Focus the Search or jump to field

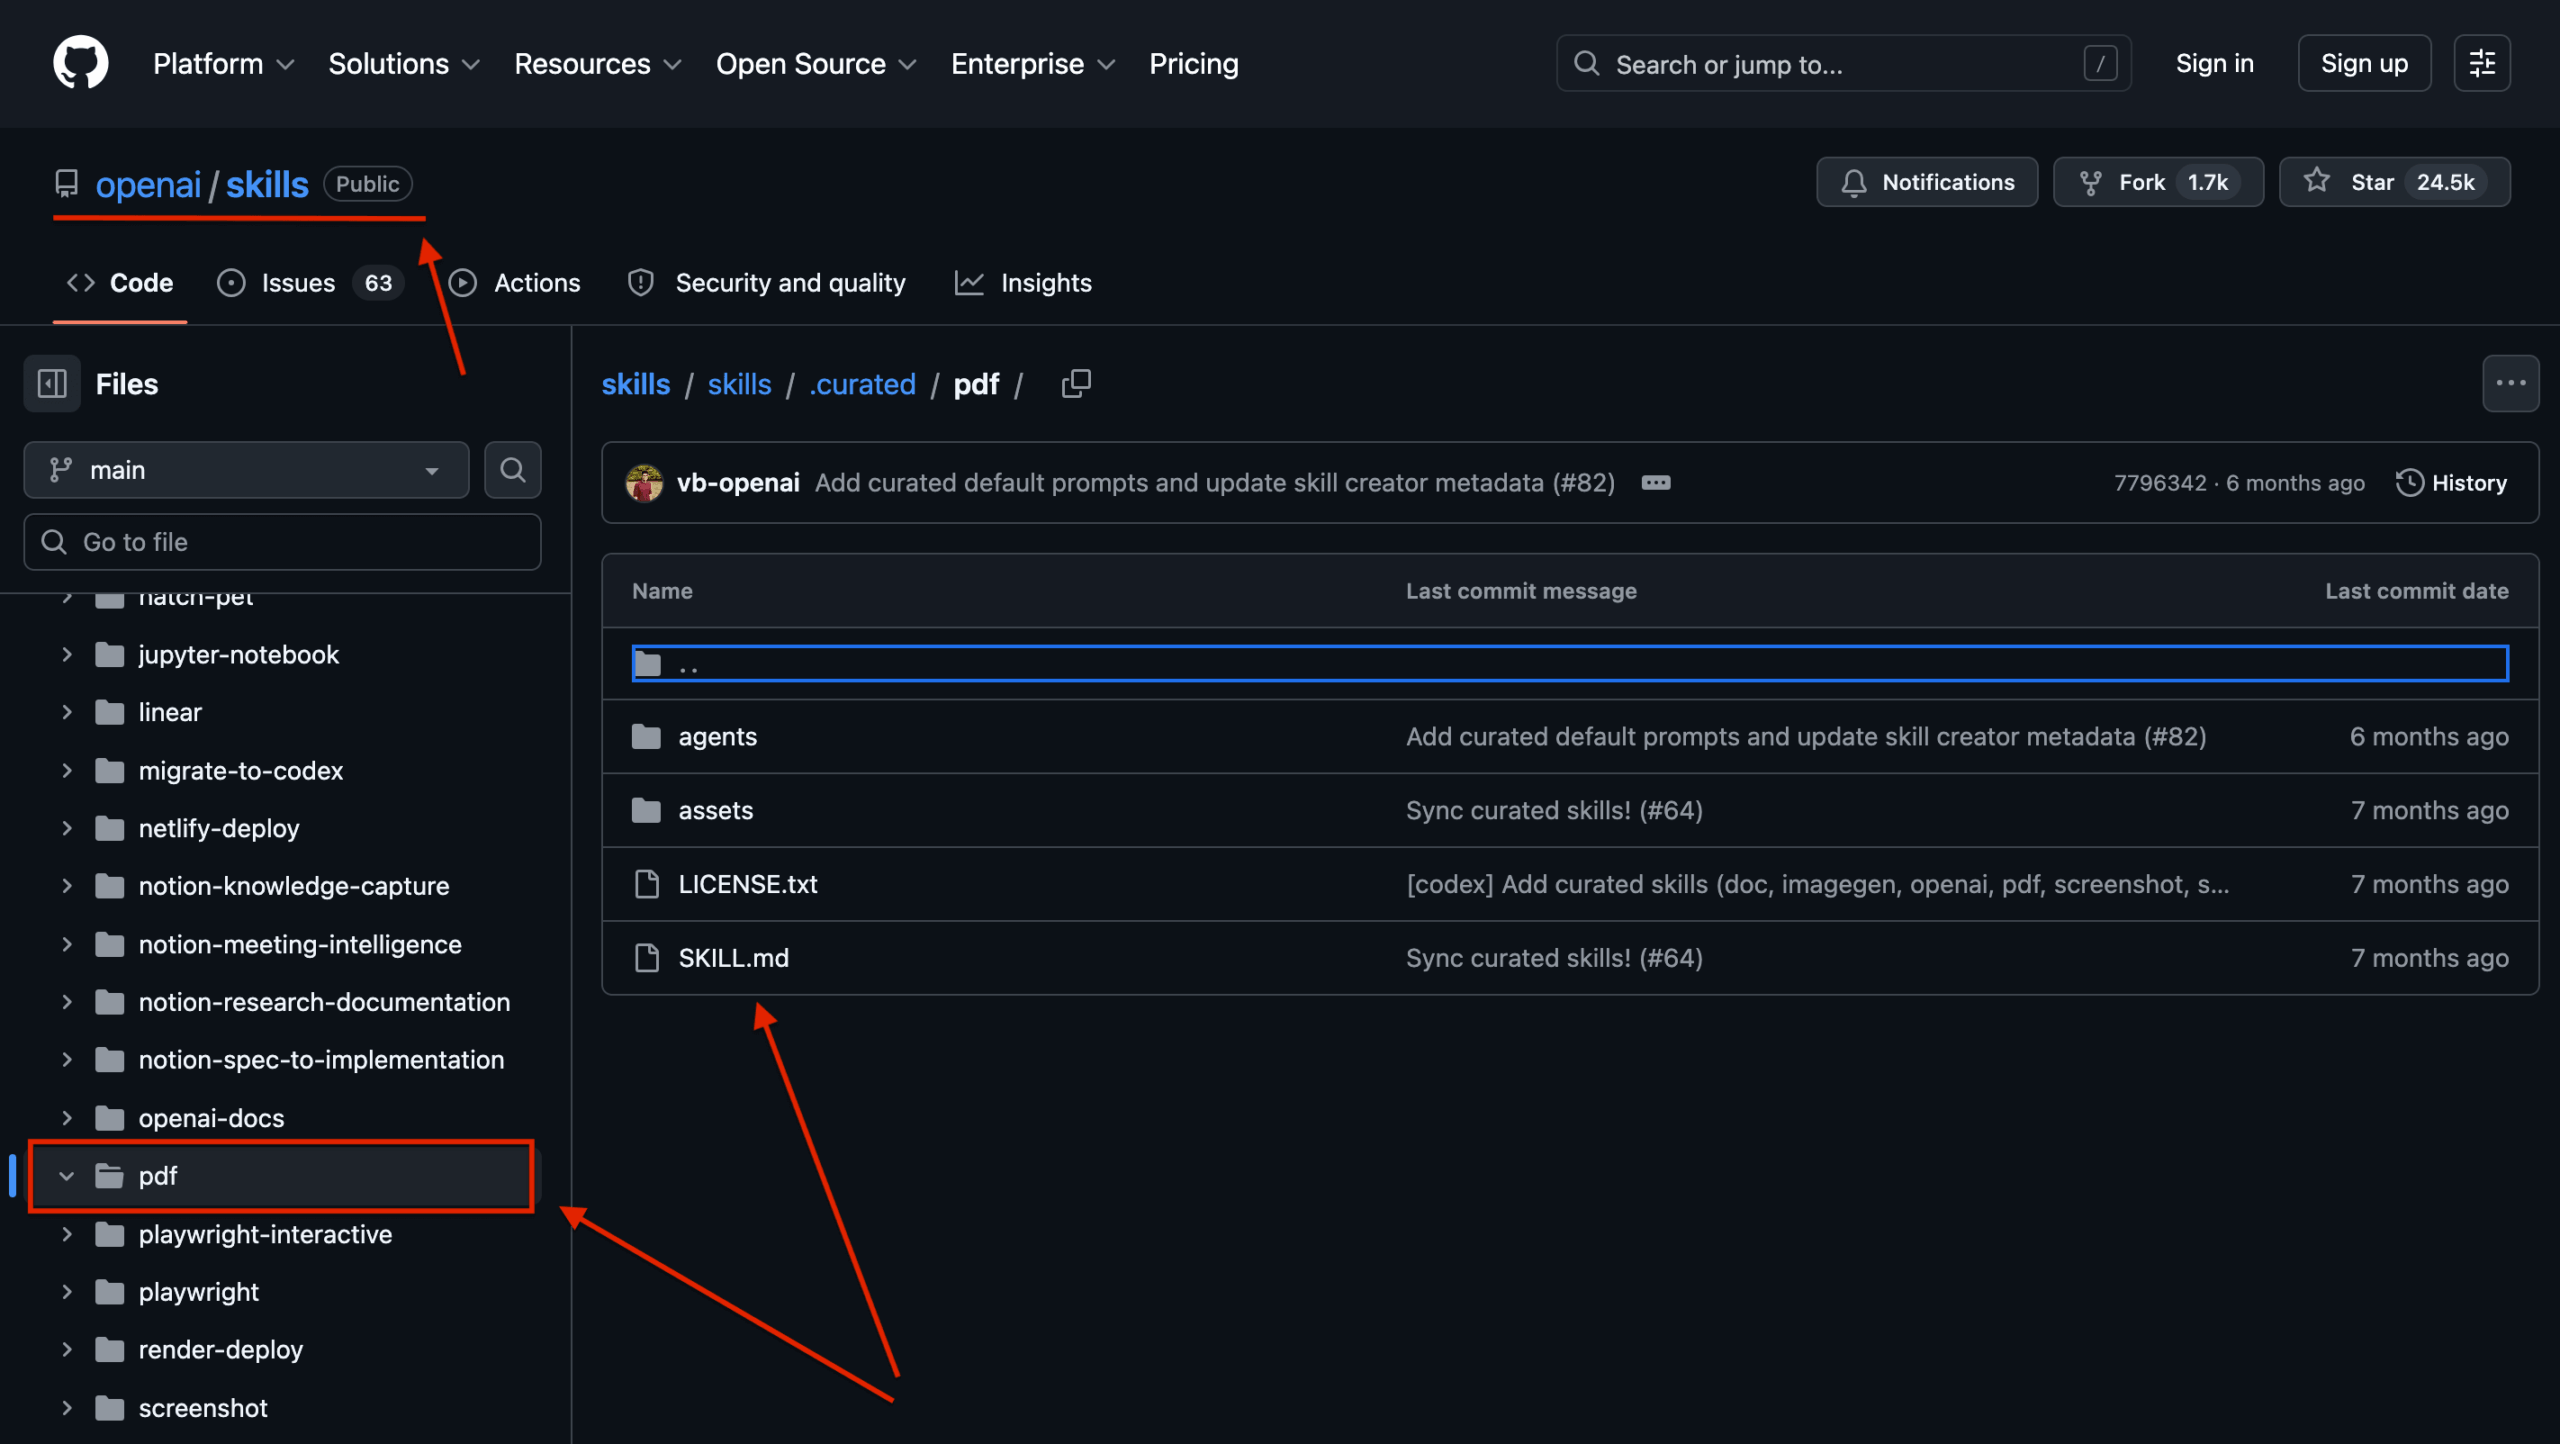coord(1843,64)
